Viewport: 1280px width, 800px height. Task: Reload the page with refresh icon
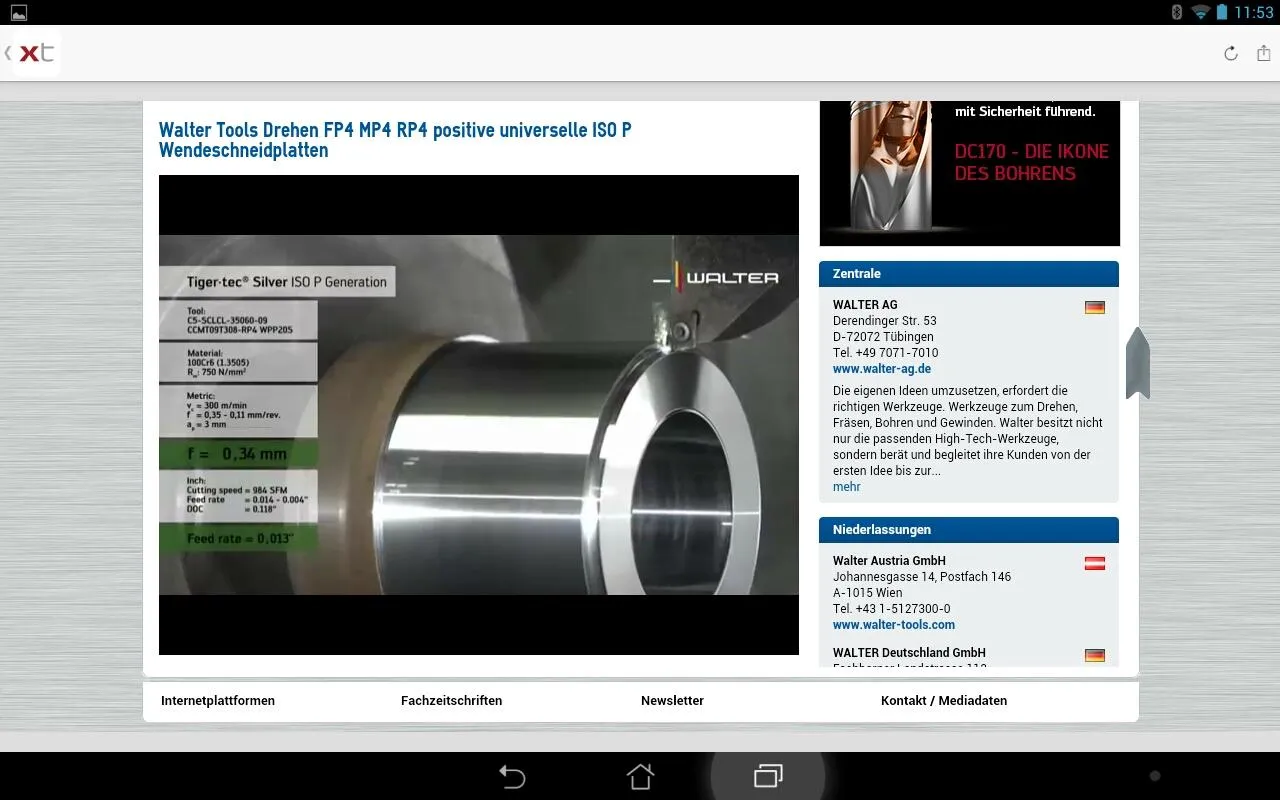click(x=1231, y=53)
